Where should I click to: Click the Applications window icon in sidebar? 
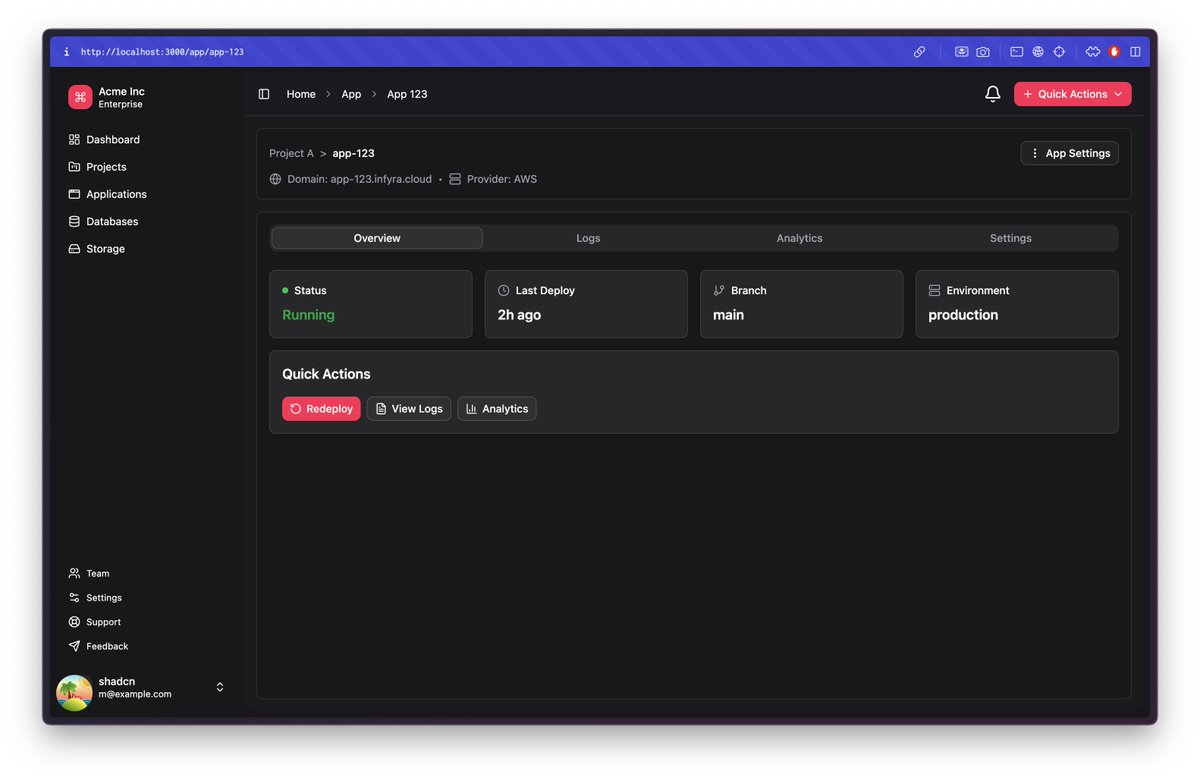point(74,194)
